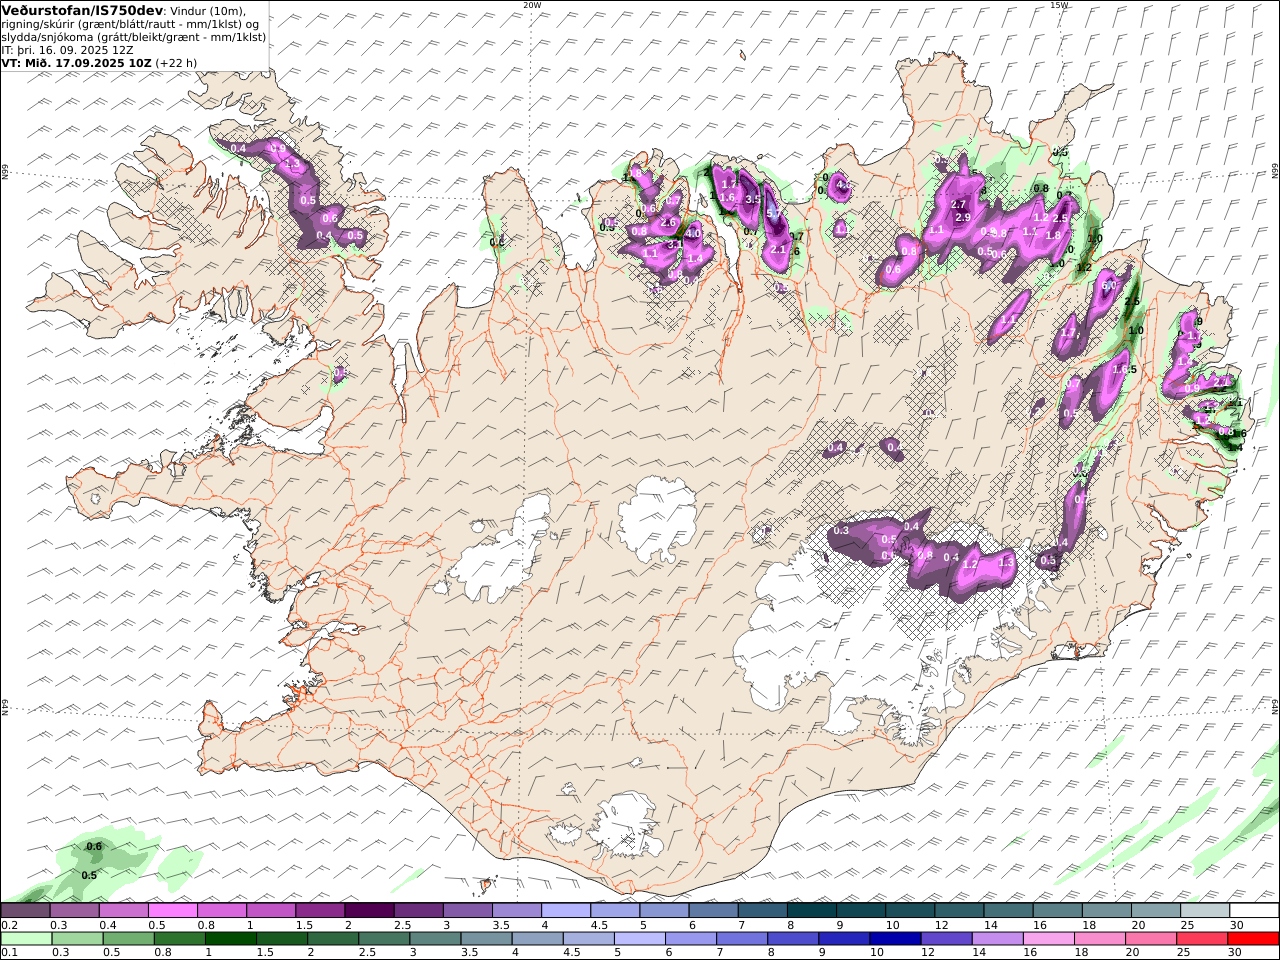
Task: Select the dark teal 8 swatch in upper legend
Action: pyautogui.click(x=810, y=910)
